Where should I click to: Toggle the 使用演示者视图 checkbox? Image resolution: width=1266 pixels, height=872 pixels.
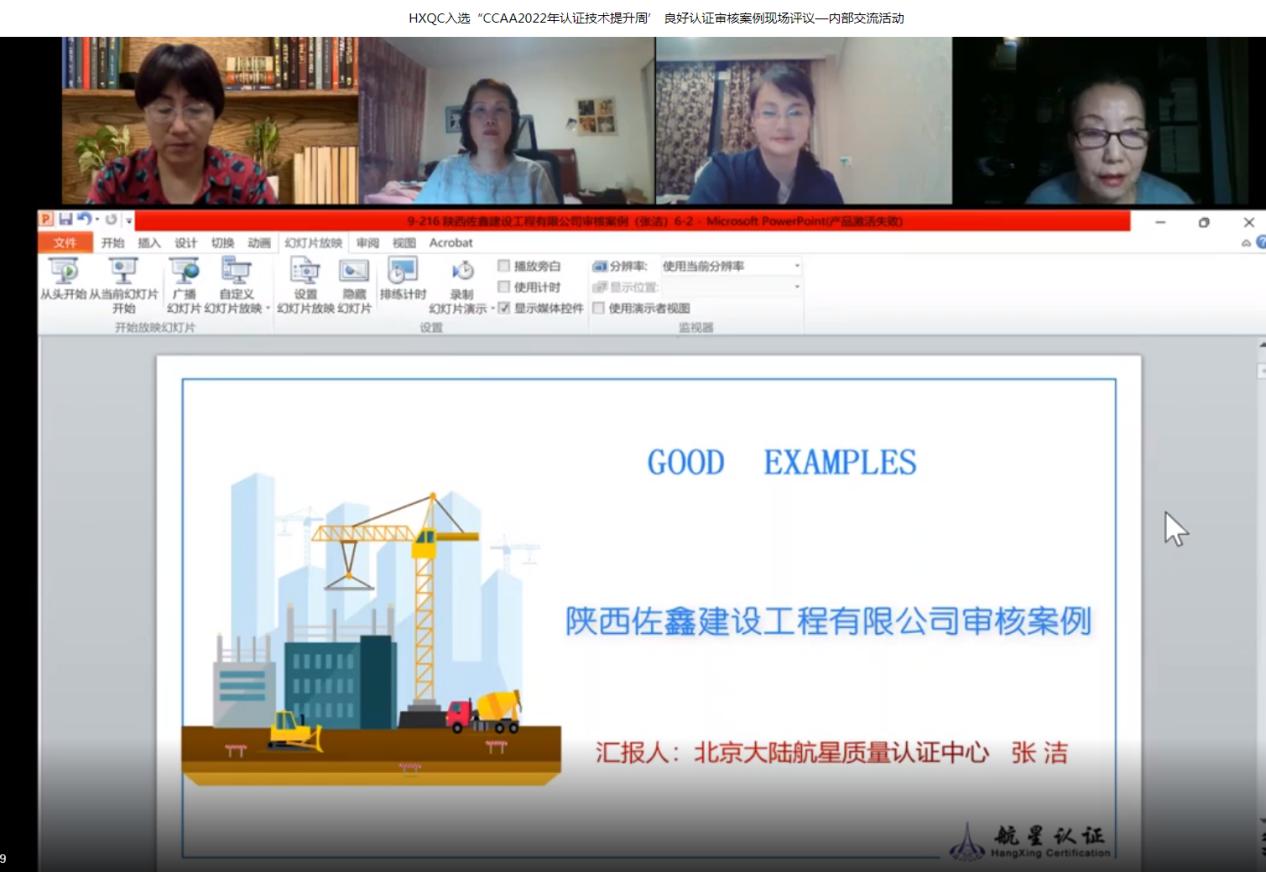click(599, 308)
